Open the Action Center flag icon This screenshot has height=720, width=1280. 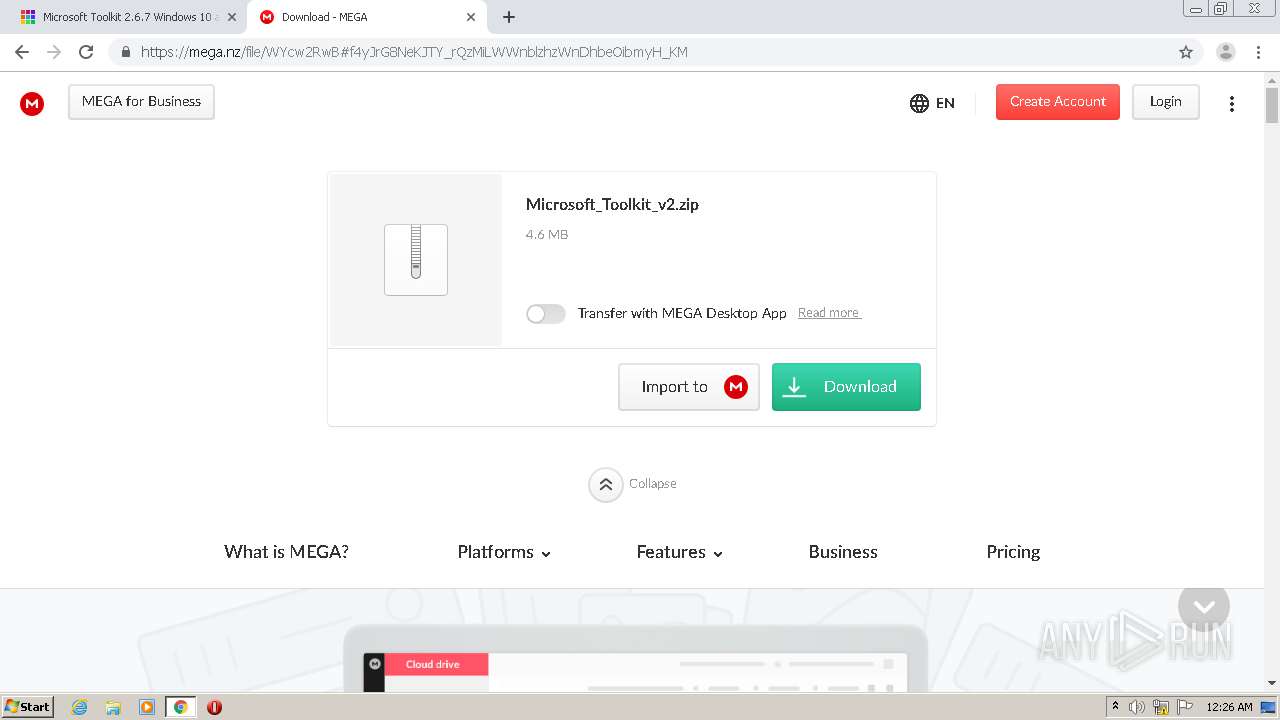click(x=1184, y=707)
